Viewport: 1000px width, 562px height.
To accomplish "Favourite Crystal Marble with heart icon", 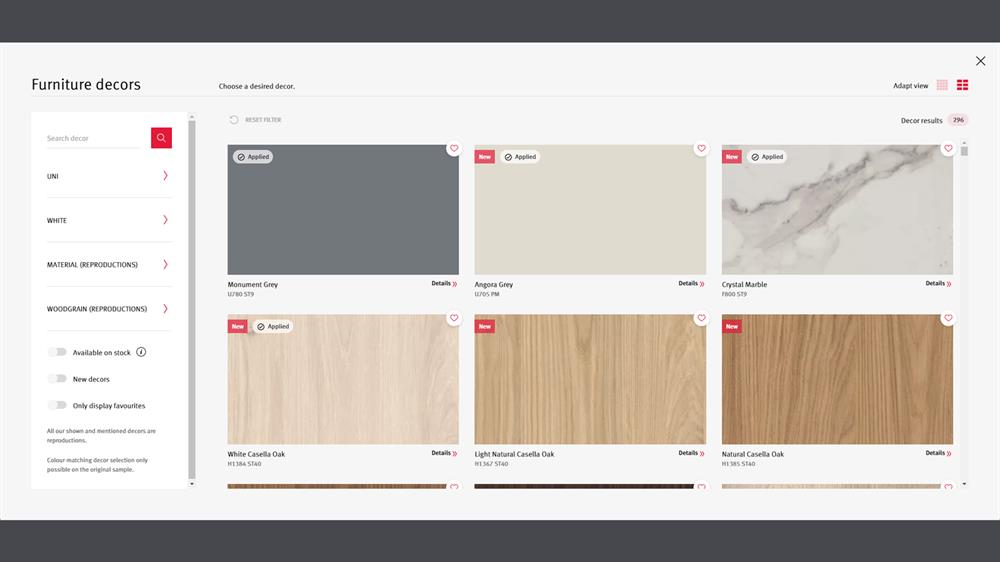I will point(948,149).
